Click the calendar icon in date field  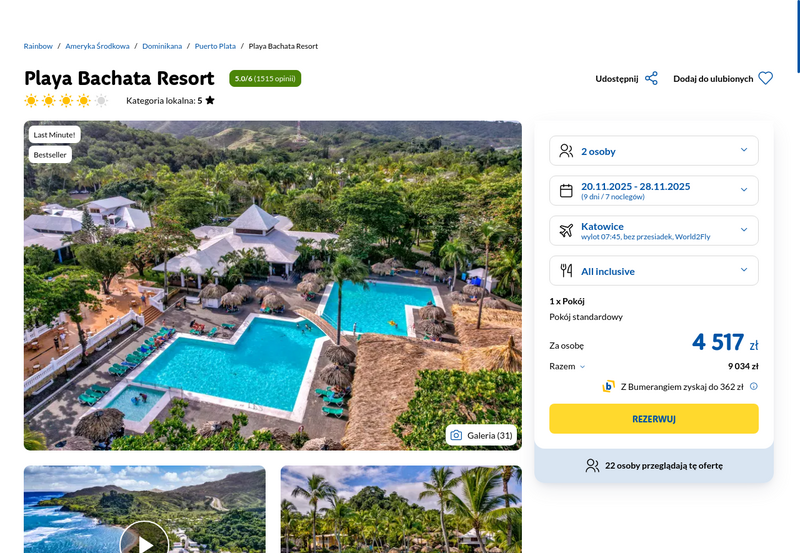566,191
